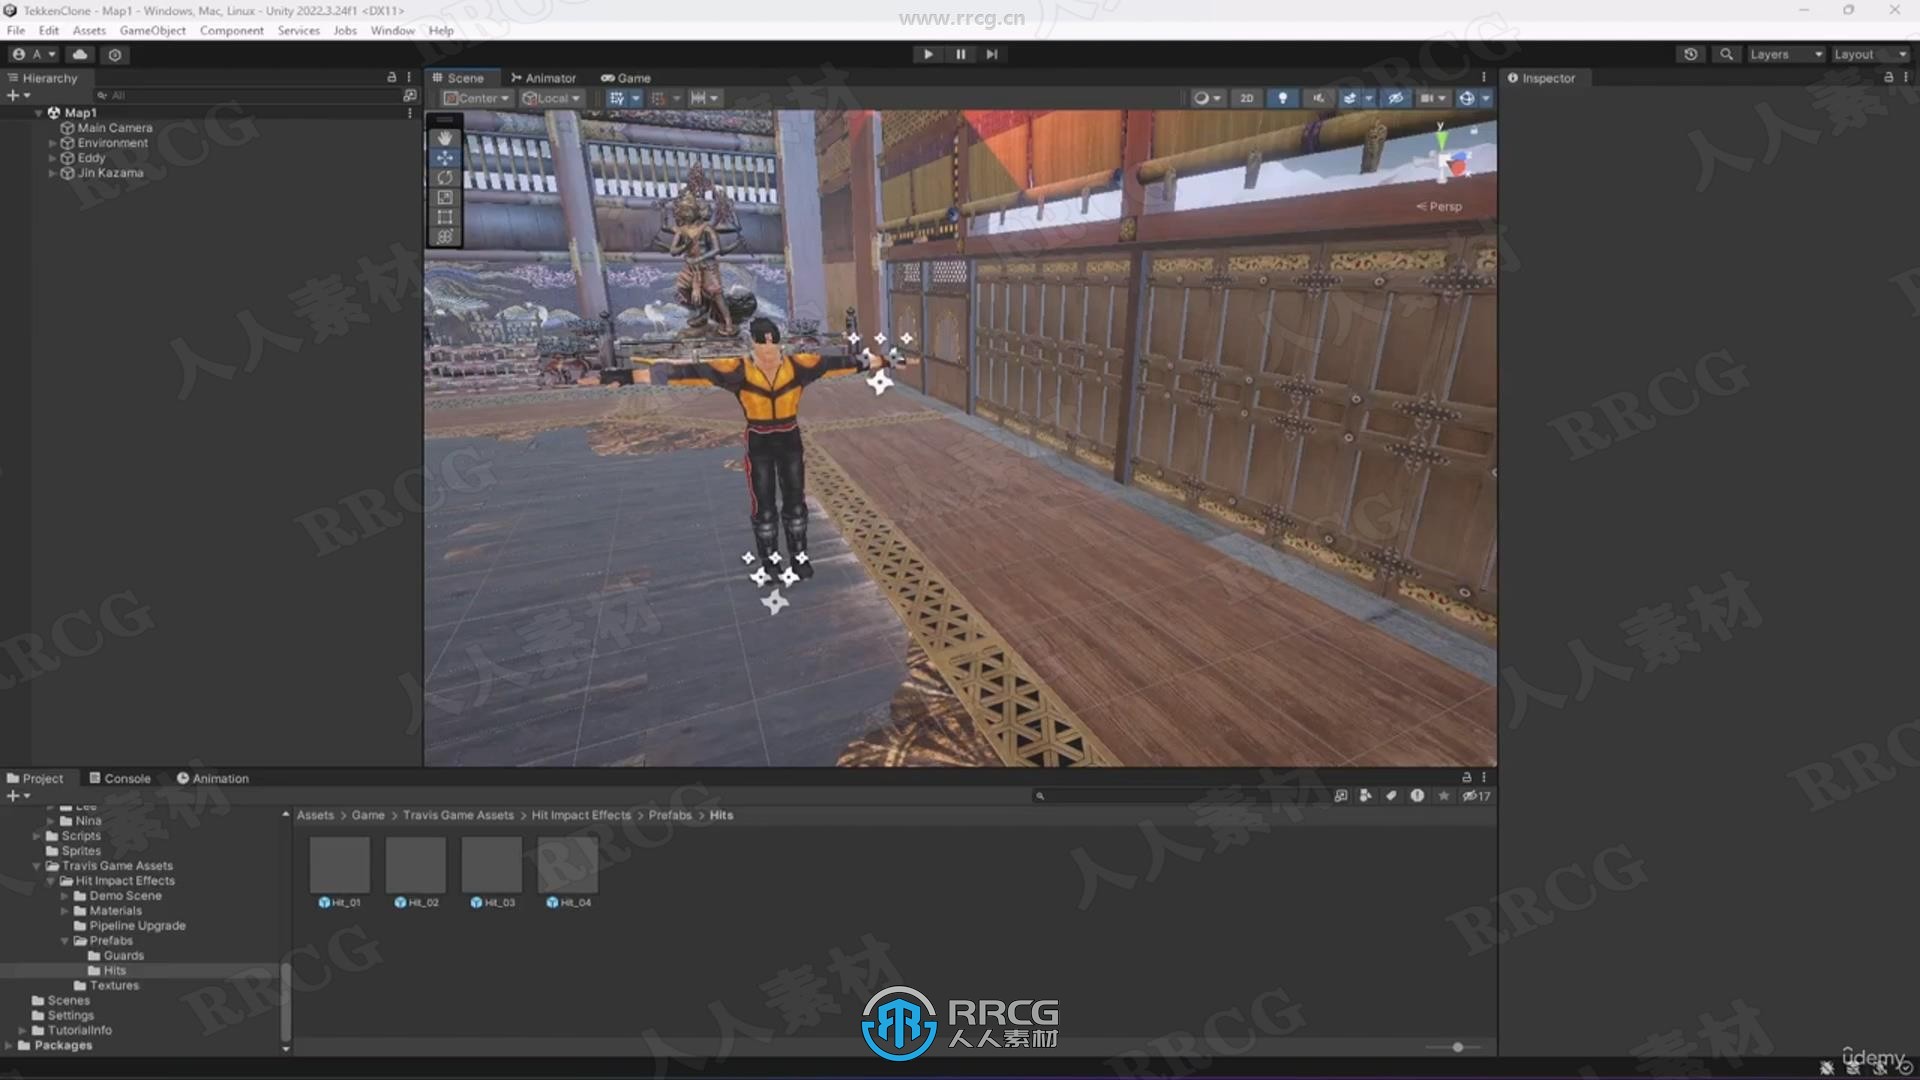Switch to the Game tab
This screenshot has height=1080, width=1920.
pyautogui.click(x=626, y=78)
